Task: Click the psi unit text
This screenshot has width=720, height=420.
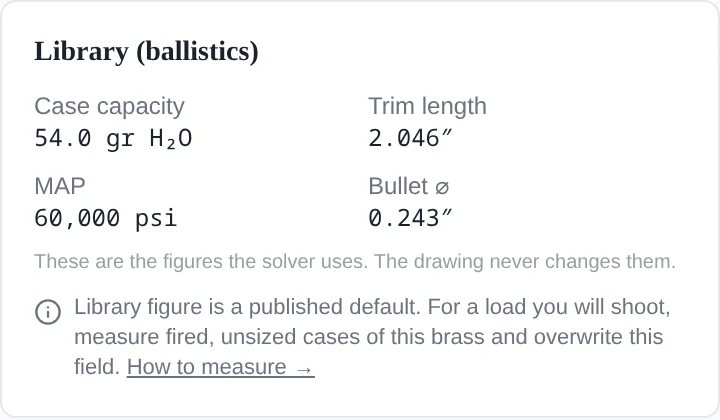Action: tap(156, 219)
